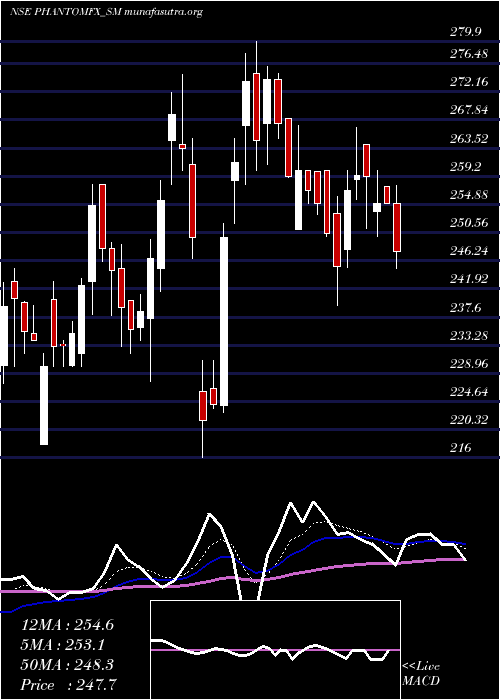Click the 220.32 price axis label

coord(470,420)
